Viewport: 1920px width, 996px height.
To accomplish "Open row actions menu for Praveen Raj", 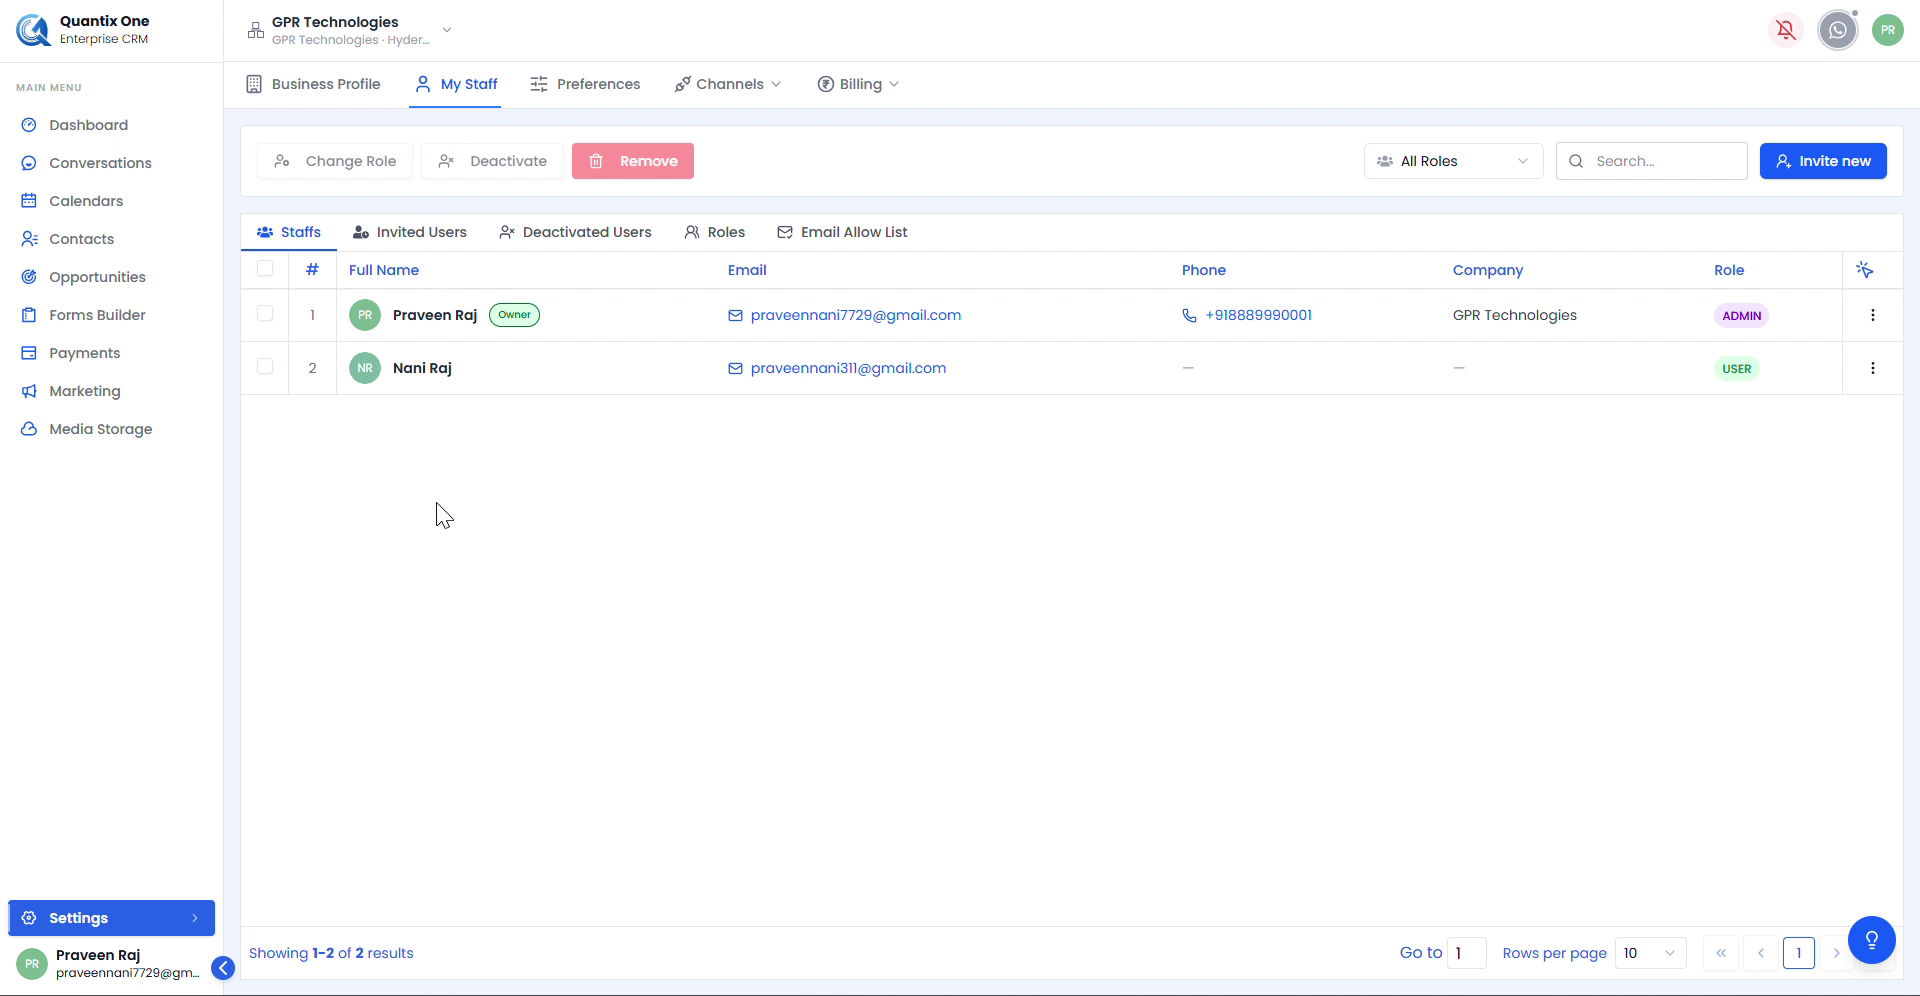I will click(1872, 315).
